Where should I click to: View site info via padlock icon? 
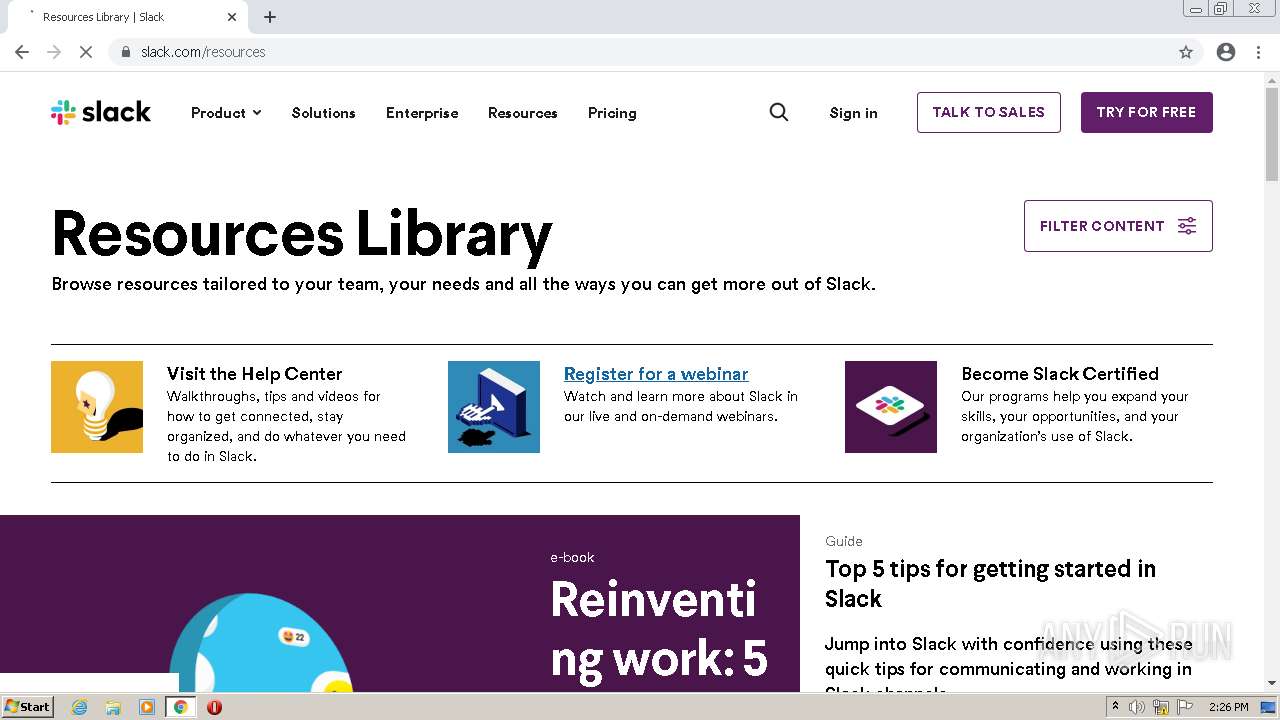point(126,52)
